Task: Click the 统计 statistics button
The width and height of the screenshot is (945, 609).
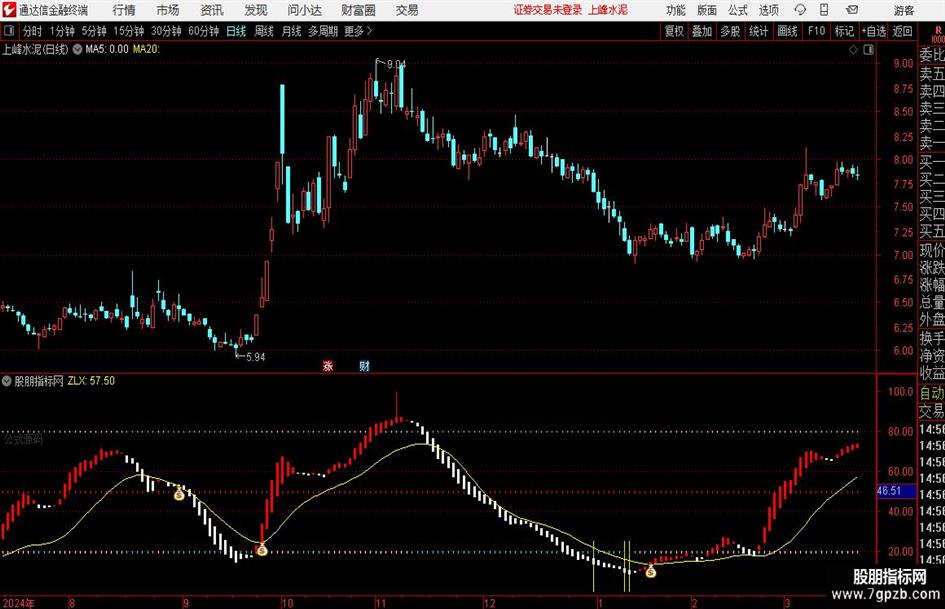Action: click(759, 31)
